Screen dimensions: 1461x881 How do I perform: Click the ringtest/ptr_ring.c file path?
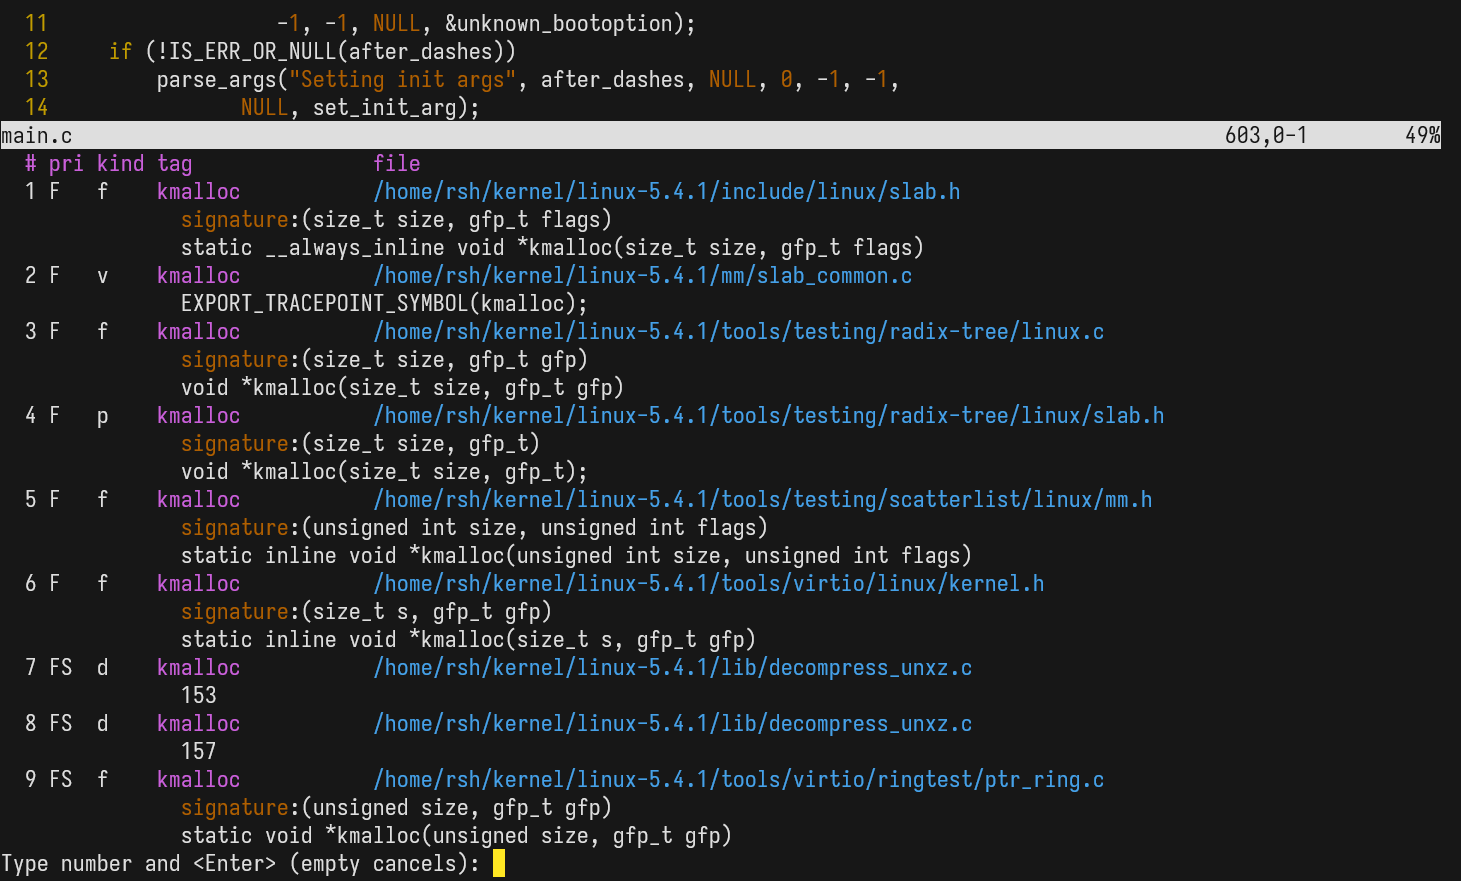point(738,779)
